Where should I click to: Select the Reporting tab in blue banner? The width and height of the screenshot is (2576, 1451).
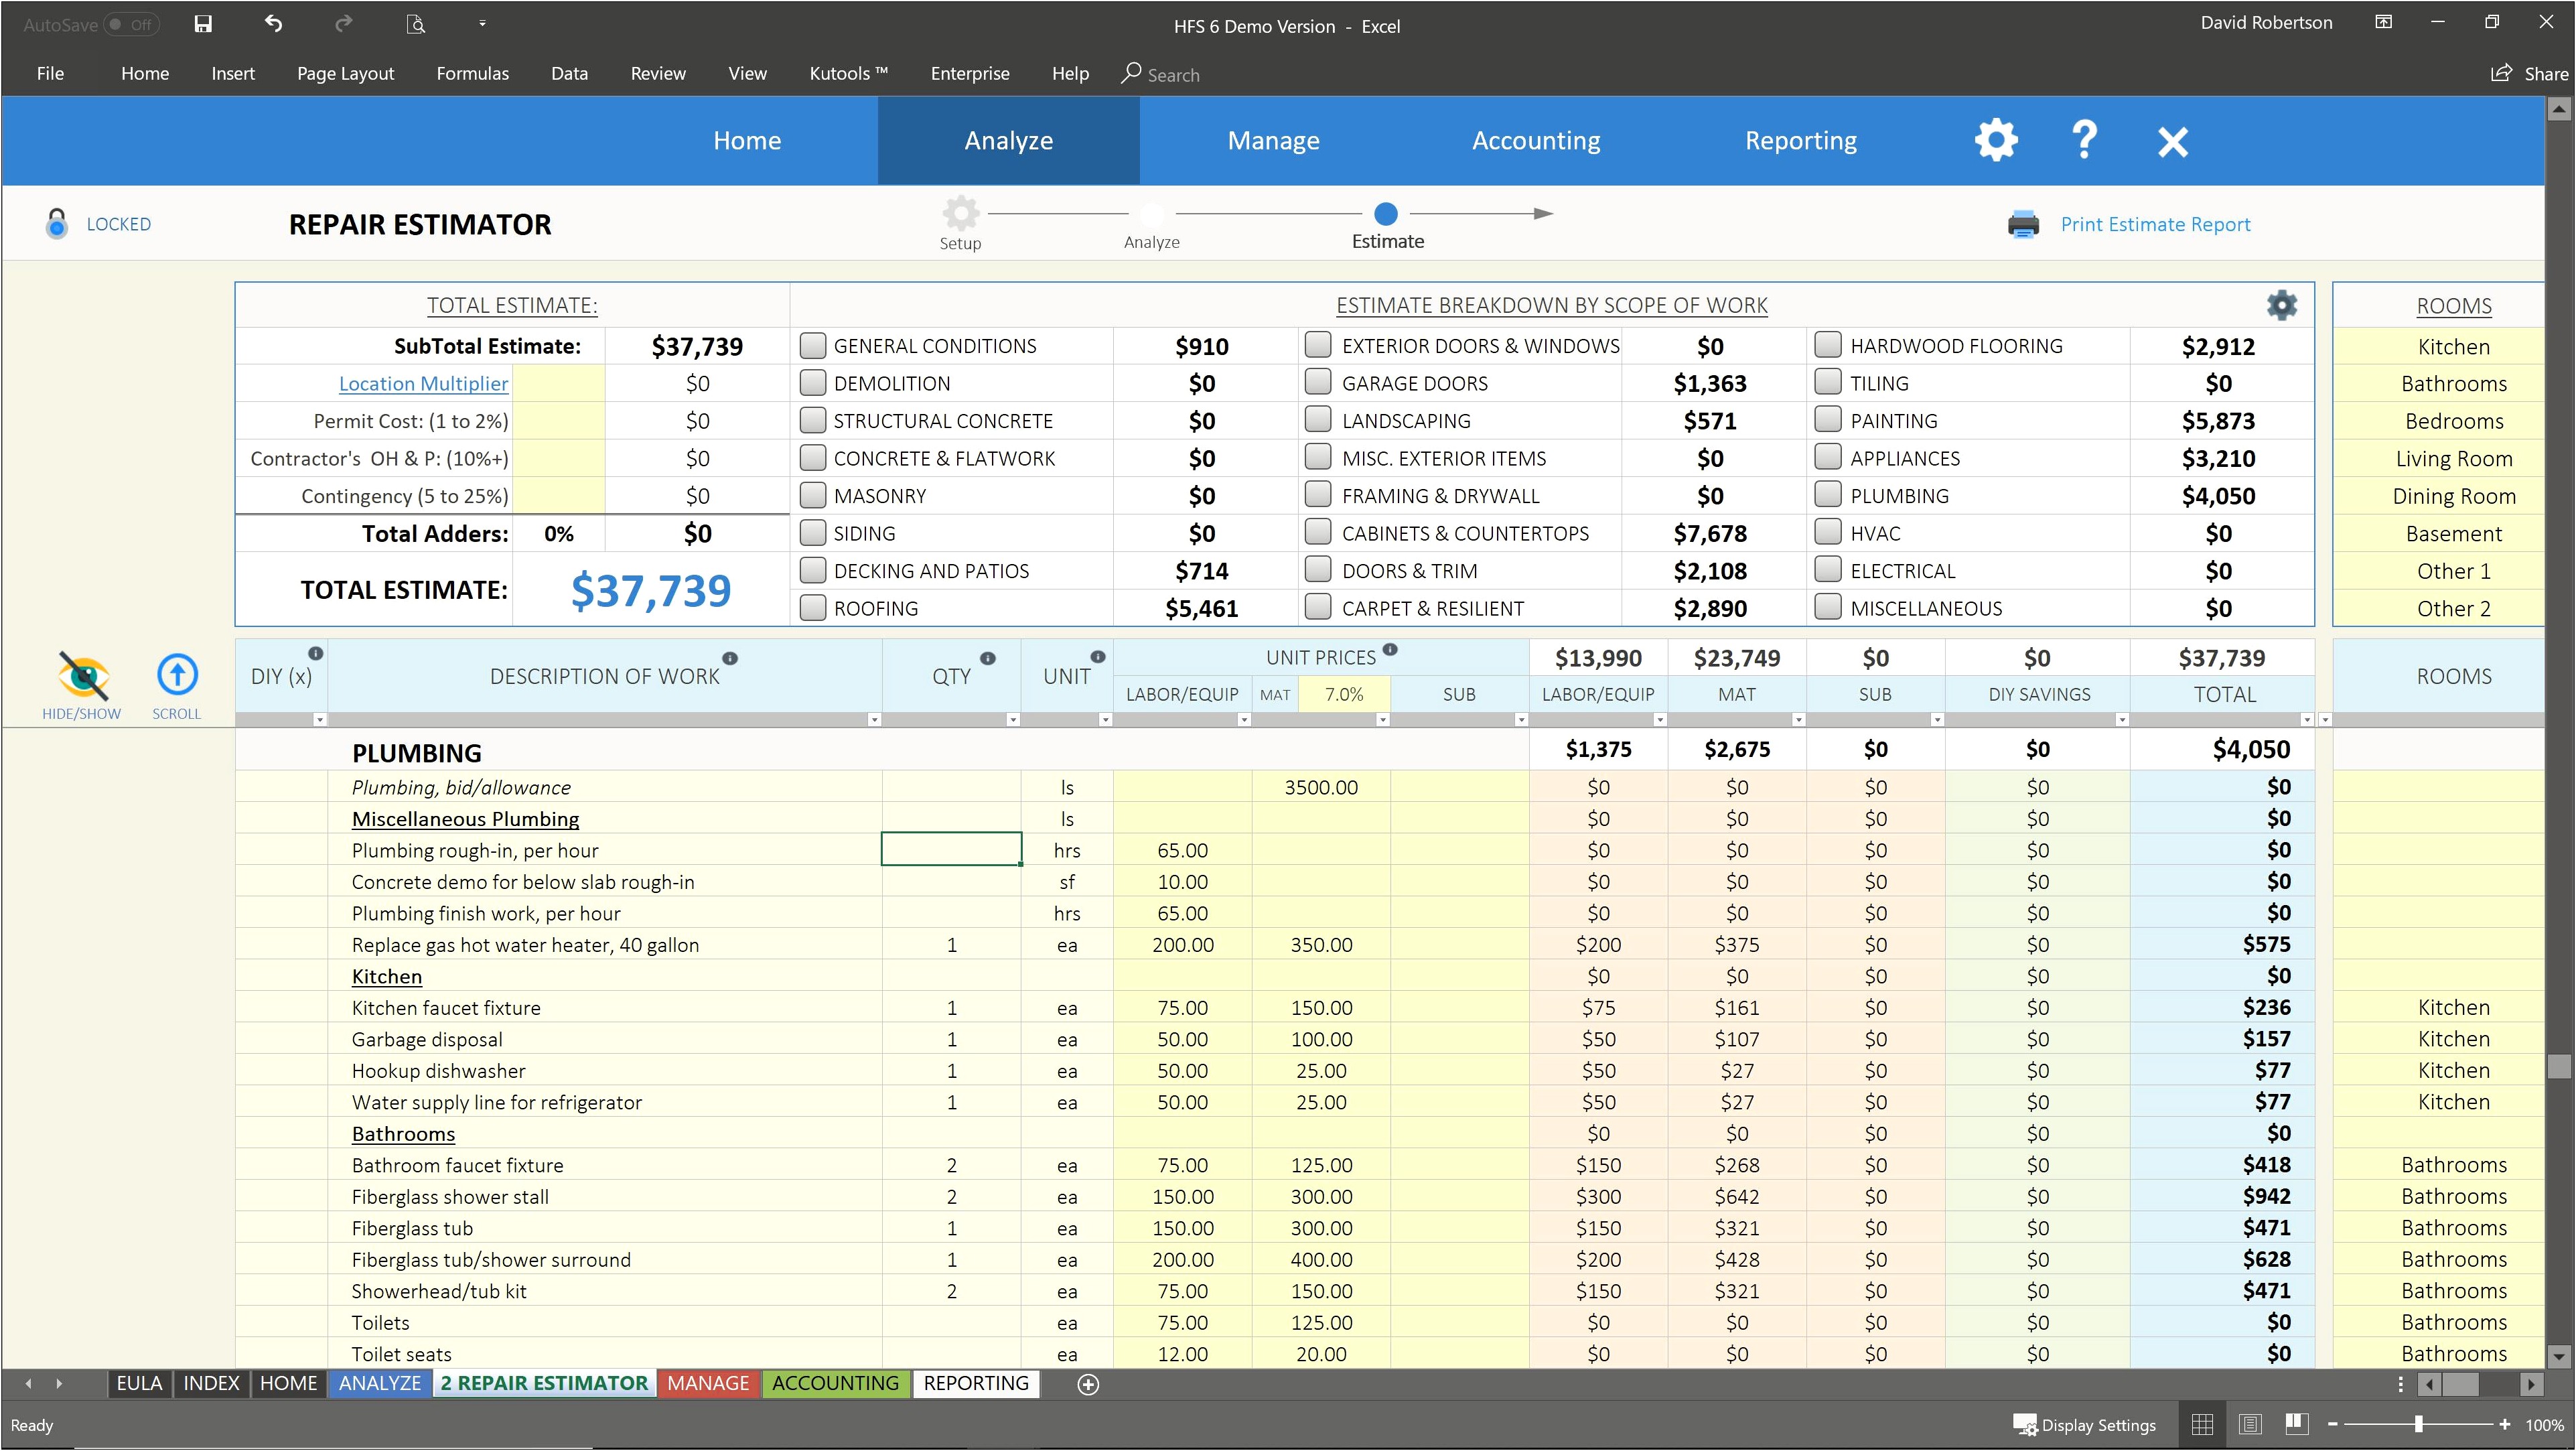1800,141
